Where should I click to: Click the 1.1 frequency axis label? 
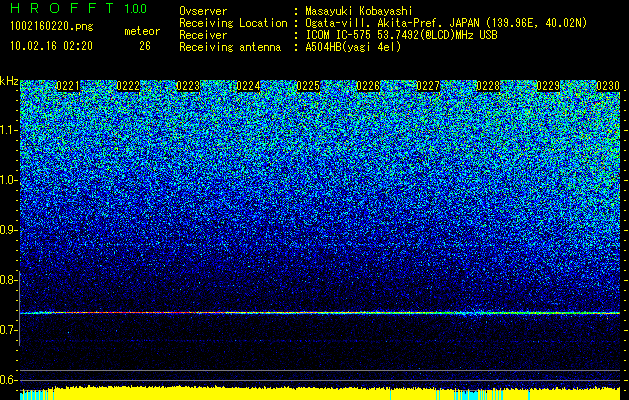9,130
